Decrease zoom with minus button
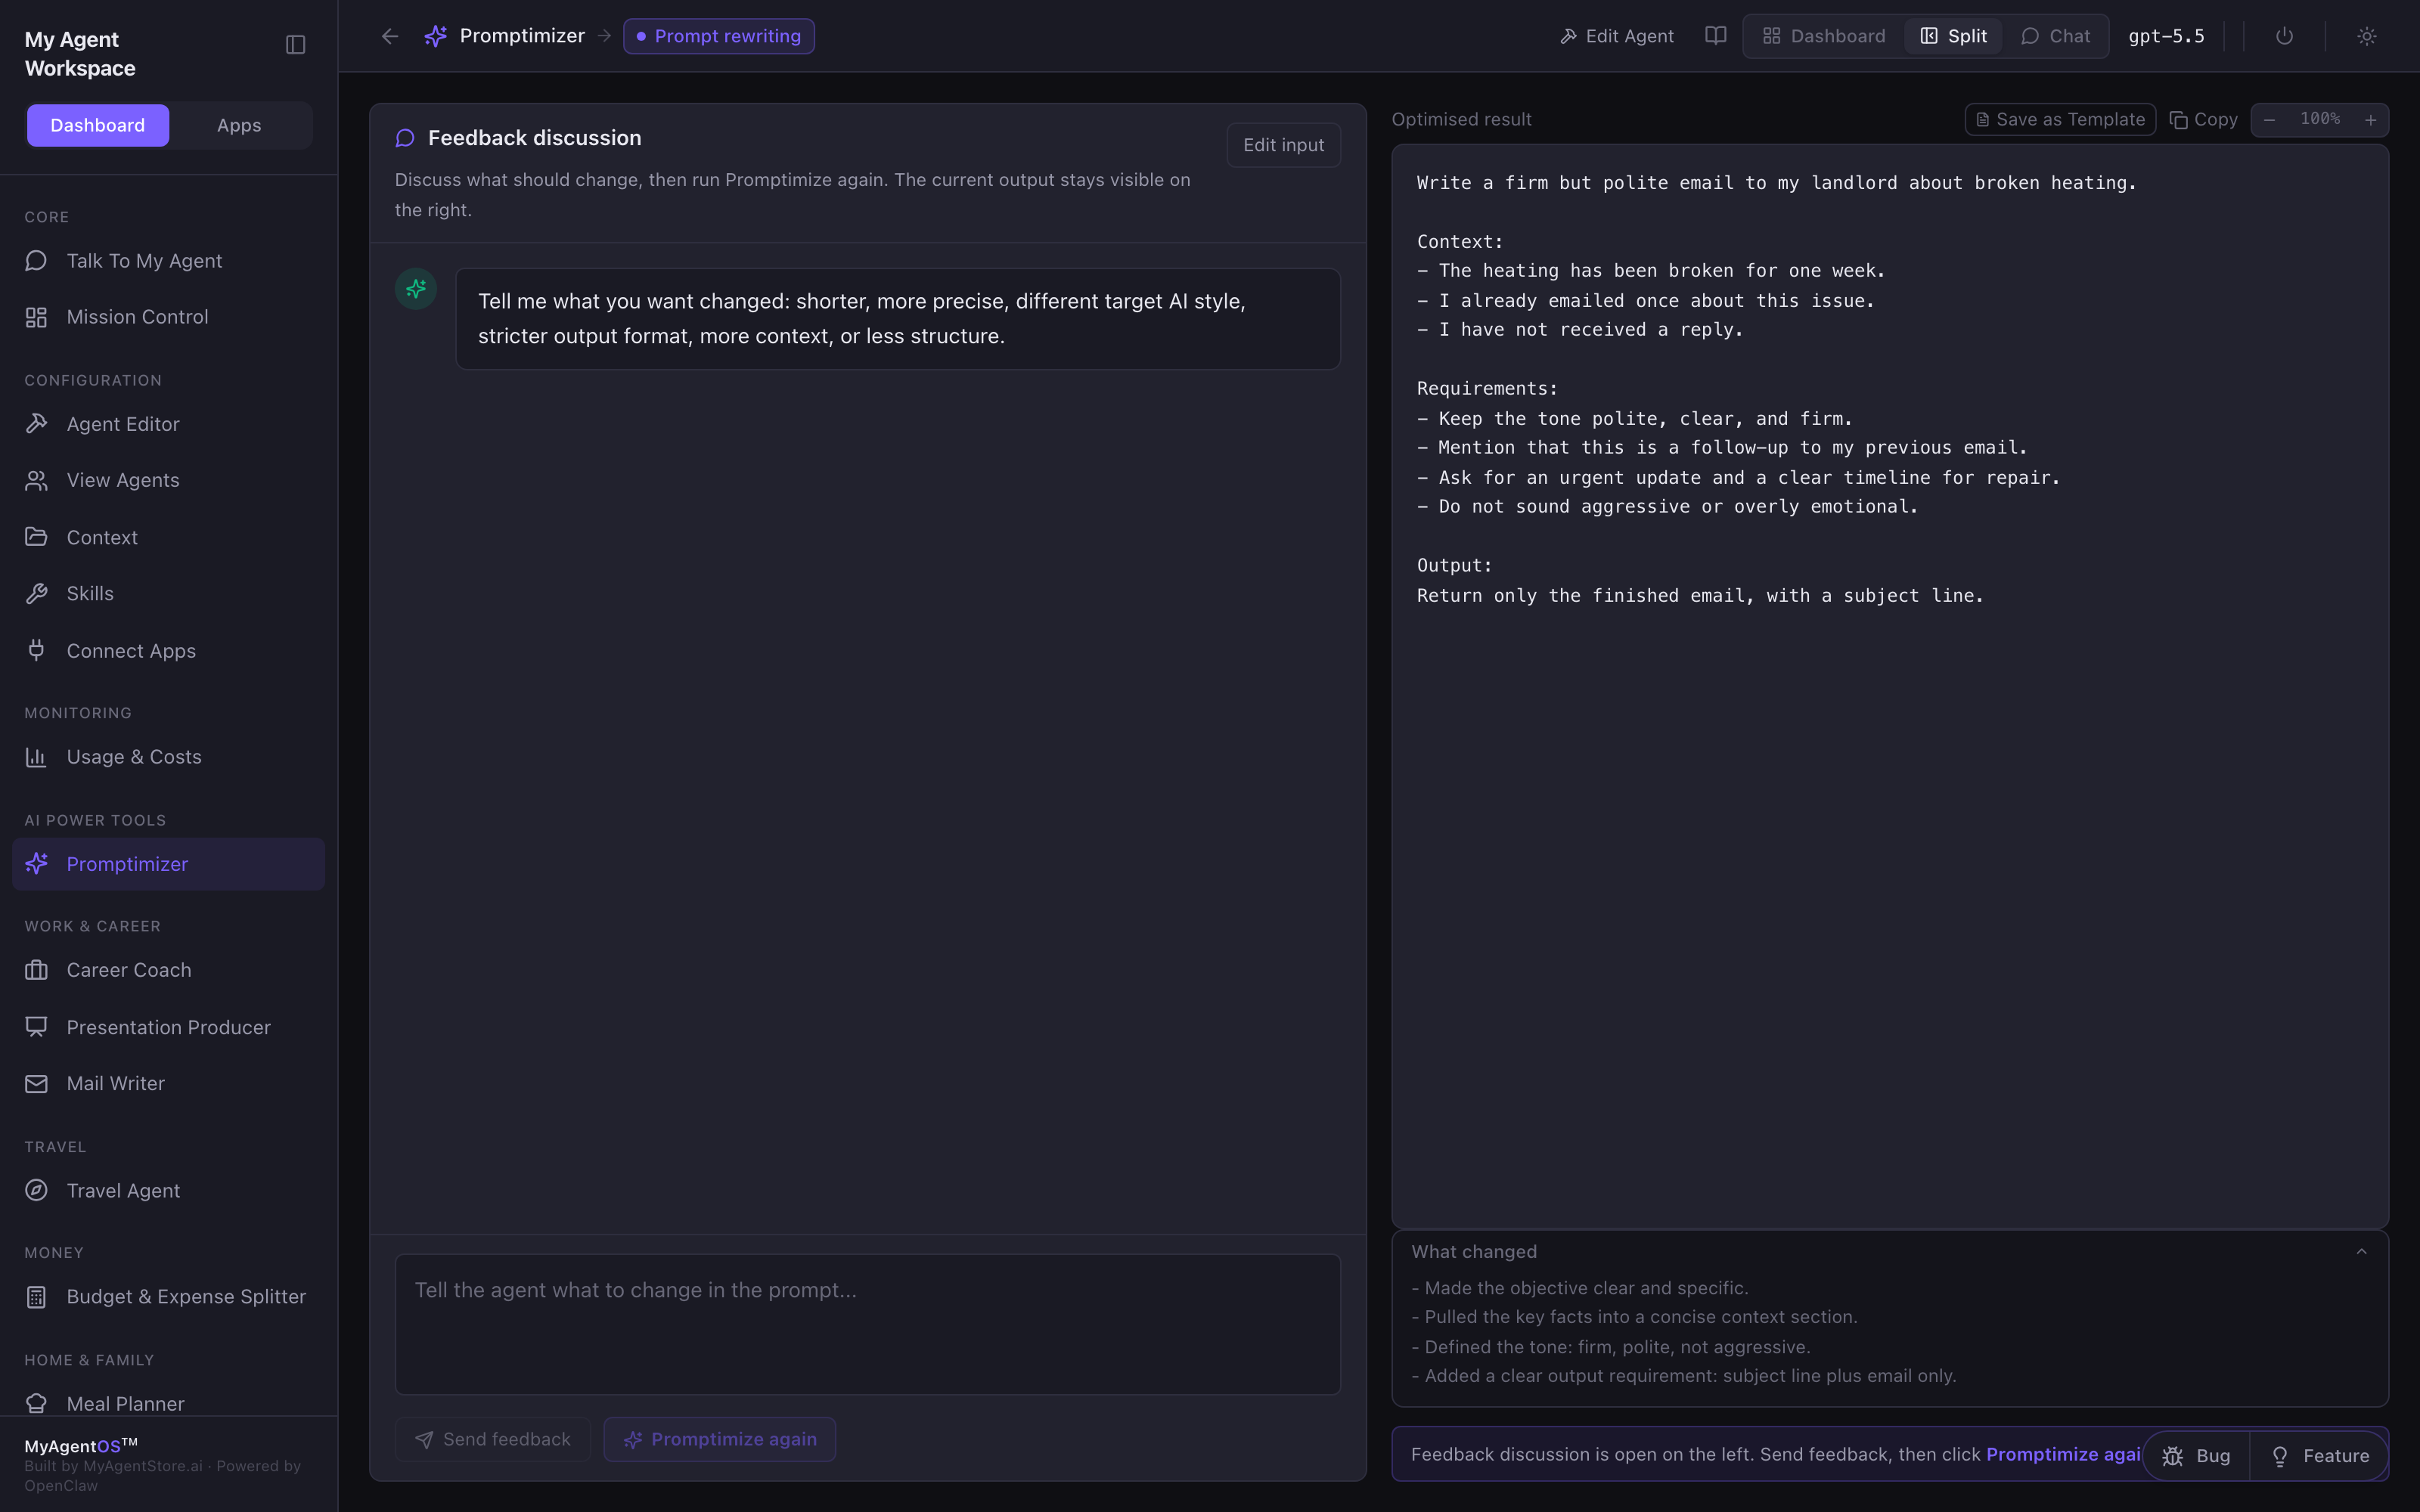This screenshot has width=2420, height=1512. [x=2270, y=120]
